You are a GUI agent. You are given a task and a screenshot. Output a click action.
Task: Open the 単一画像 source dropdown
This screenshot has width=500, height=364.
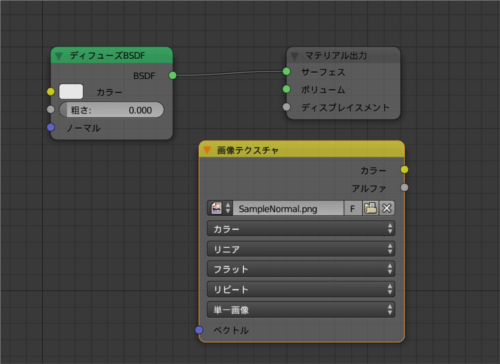pos(301,310)
